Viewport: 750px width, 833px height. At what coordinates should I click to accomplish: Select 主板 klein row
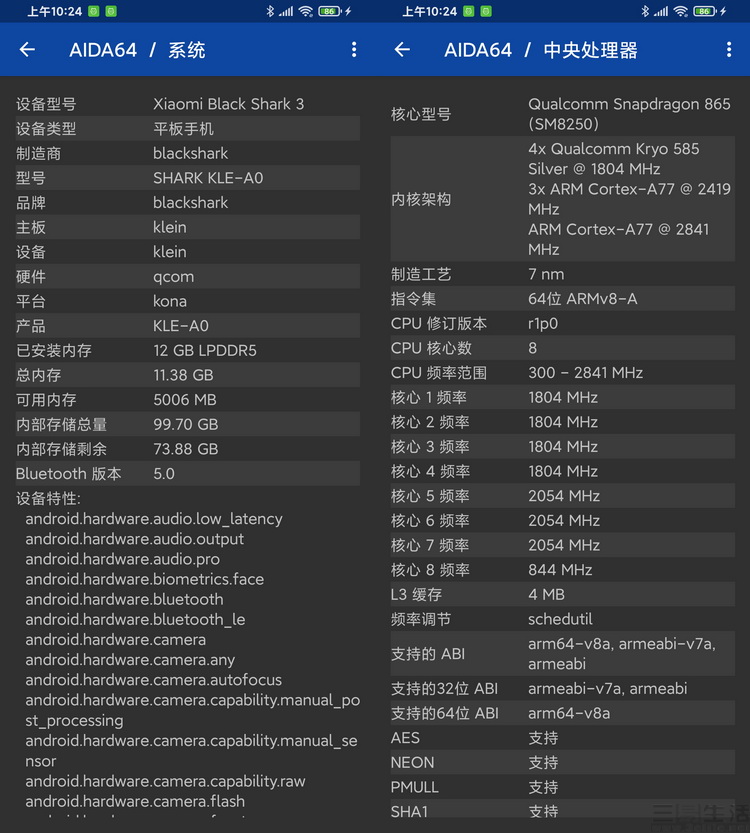click(188, 227)
